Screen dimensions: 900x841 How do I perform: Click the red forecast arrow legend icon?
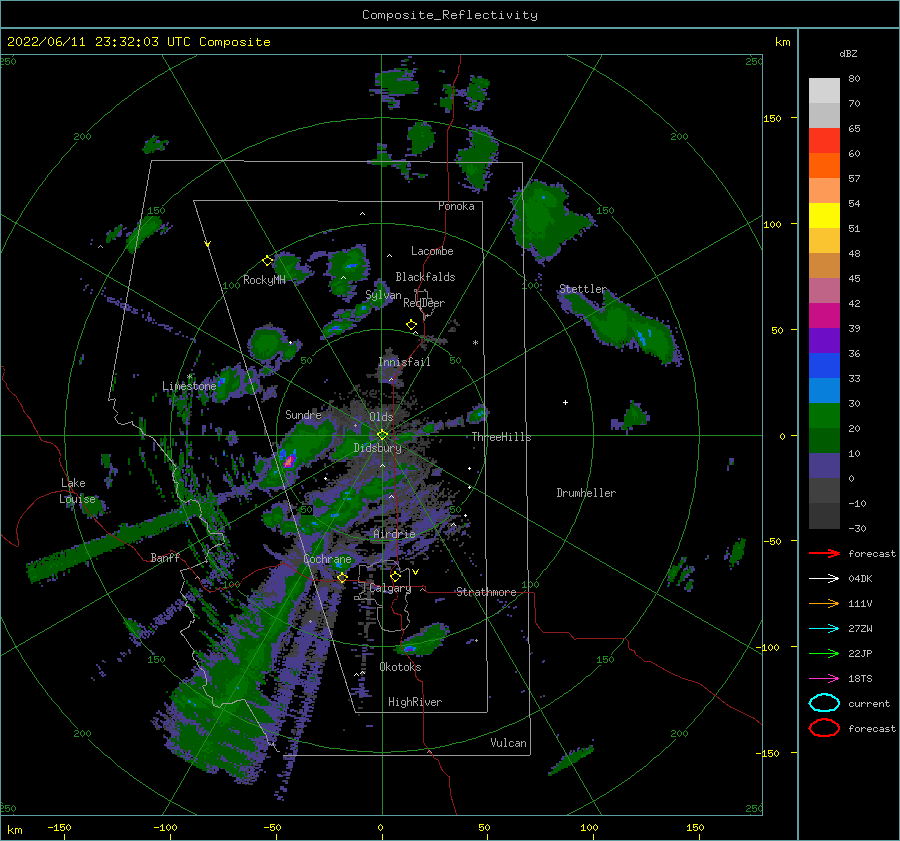click(824, 553)
